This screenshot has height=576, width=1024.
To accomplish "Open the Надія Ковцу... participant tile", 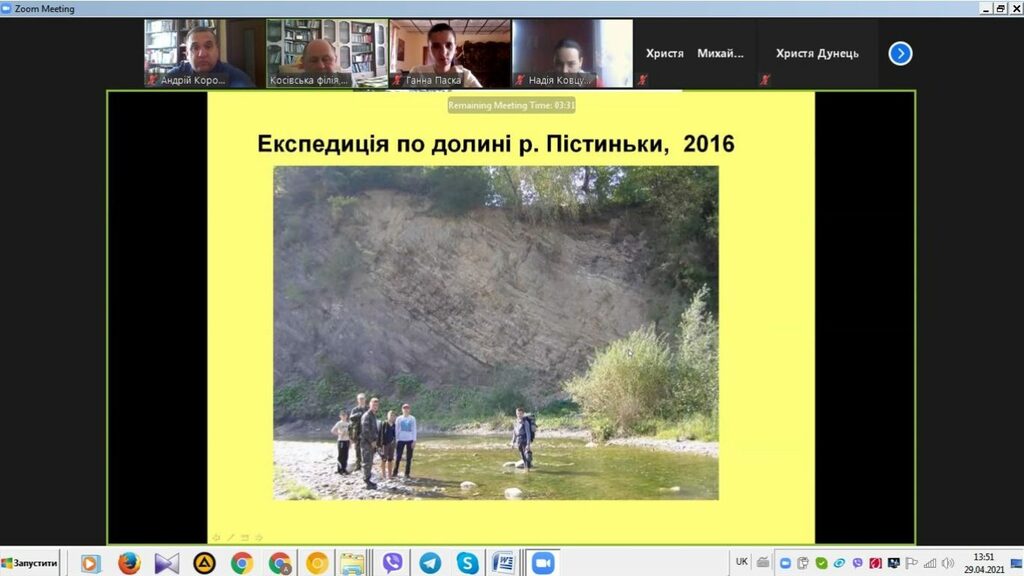I will (x=572, y=53).
